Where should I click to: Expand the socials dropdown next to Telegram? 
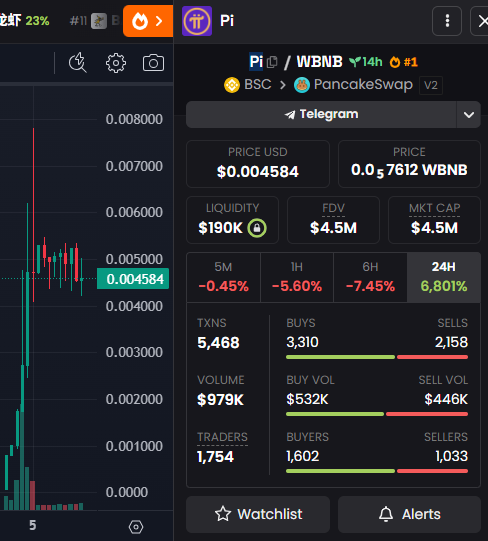coord(469,115)
